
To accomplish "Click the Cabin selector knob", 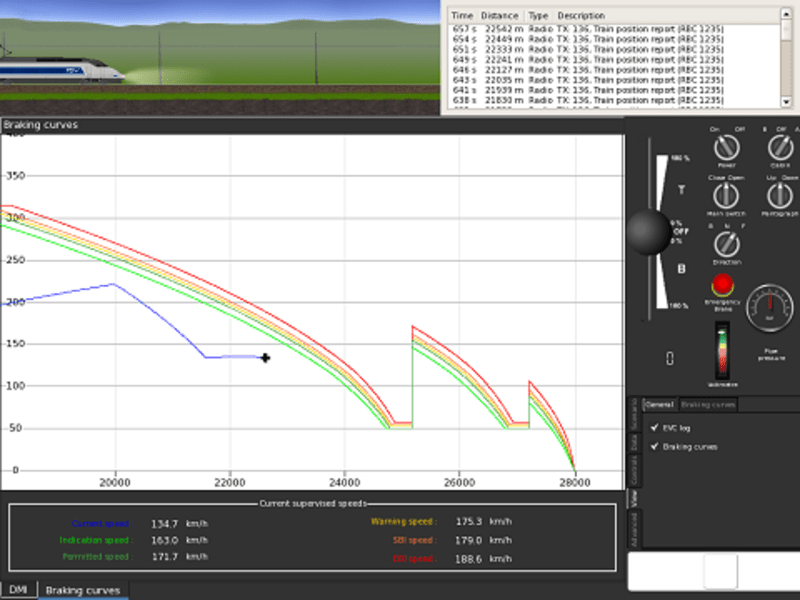I will (x=780, y=148).
